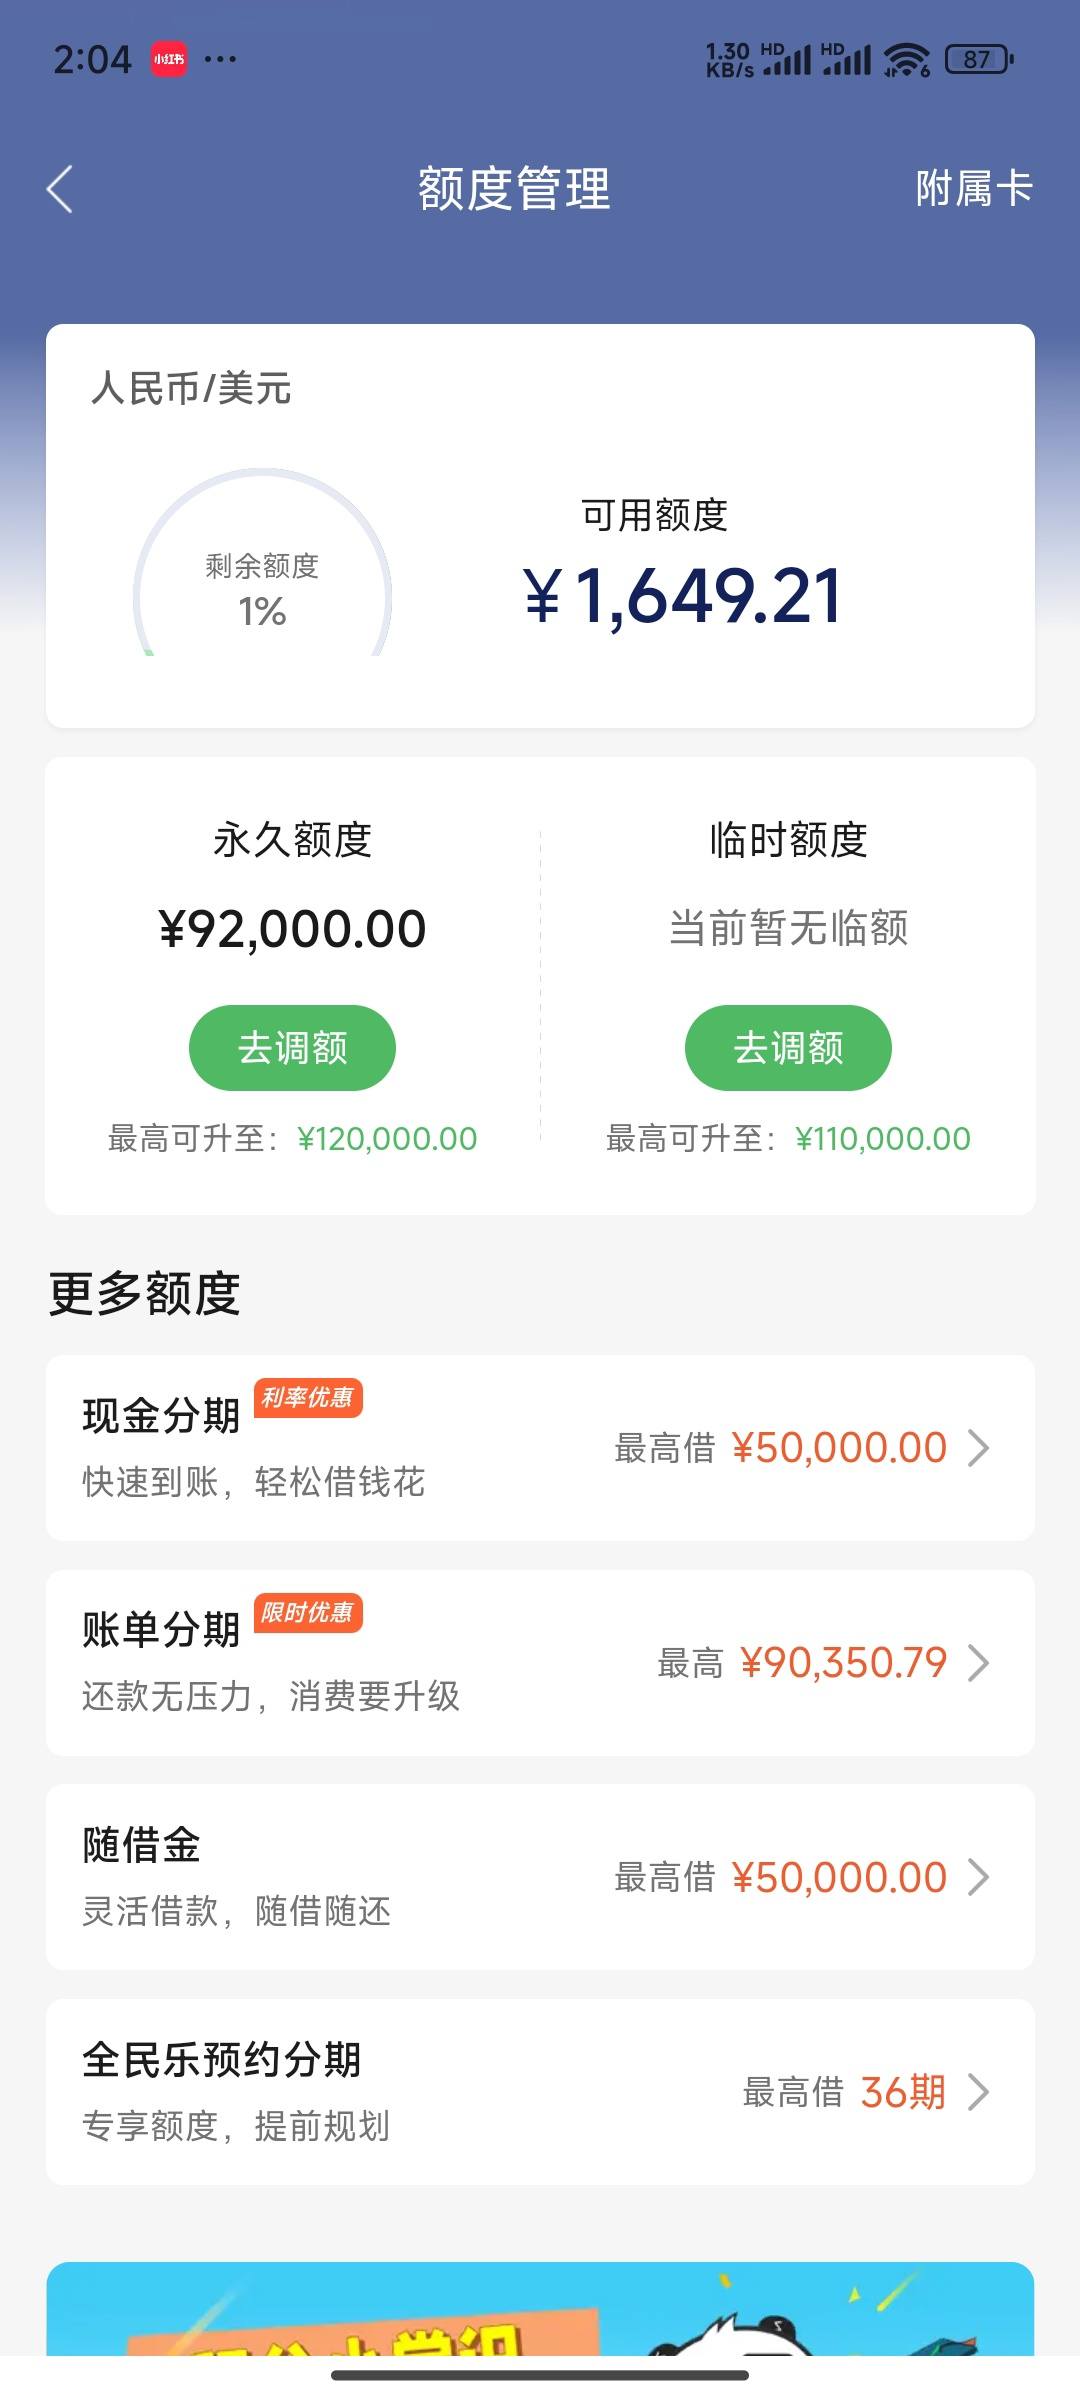The height and width of the screenshot is (2400, 1080).
Task: Open the panda promotional banner
Action: 540,2308
